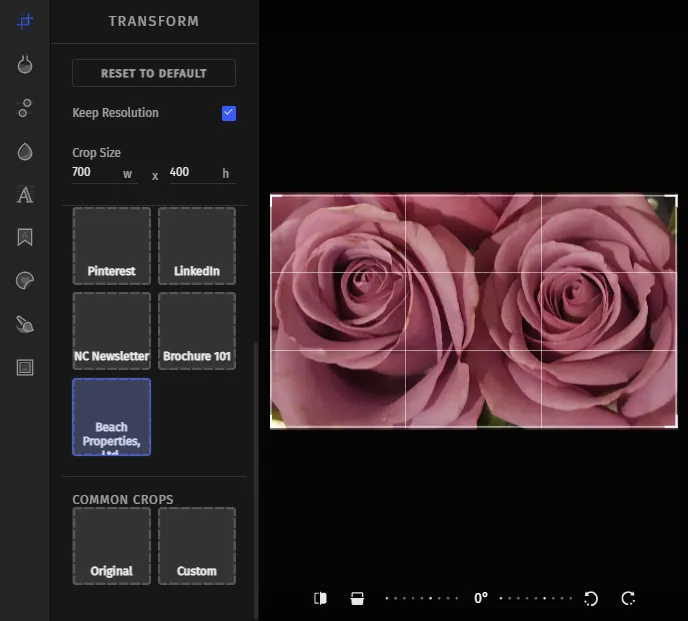688x621 pixels.
Task: Open the Text tool icon
Action: pyautogui.click(x=25, y=194)
